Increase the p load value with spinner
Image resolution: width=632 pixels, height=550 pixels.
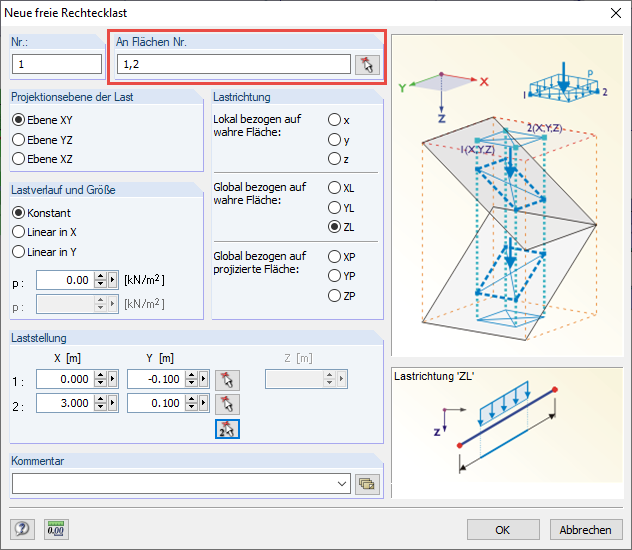[x=100, y=276]
